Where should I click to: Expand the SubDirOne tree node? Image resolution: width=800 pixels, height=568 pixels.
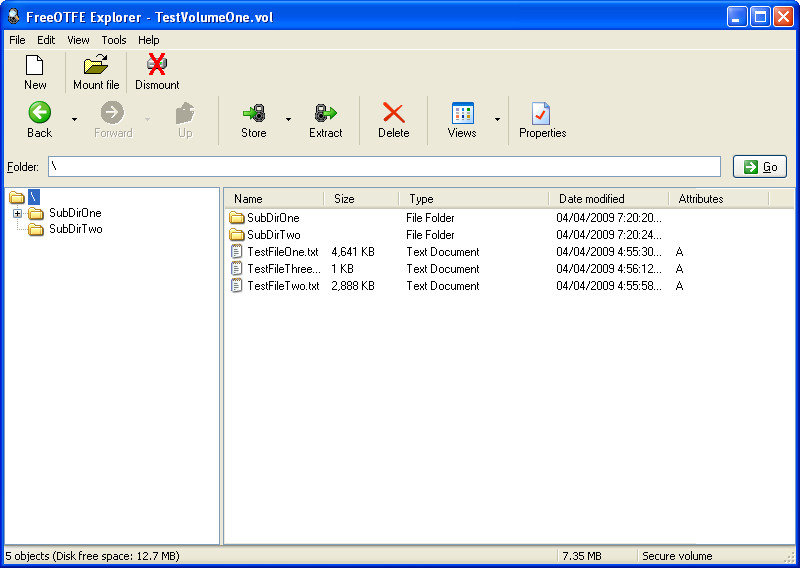tap(17, 213)
